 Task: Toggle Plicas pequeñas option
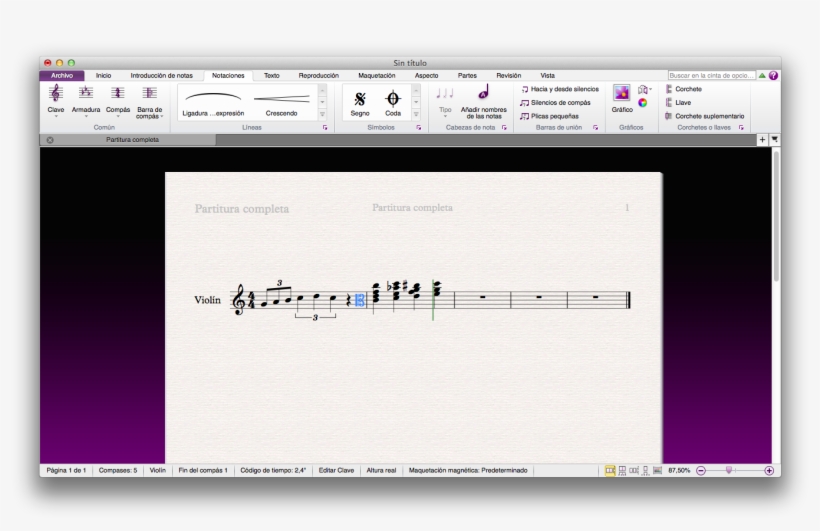(x=550, y=116)
